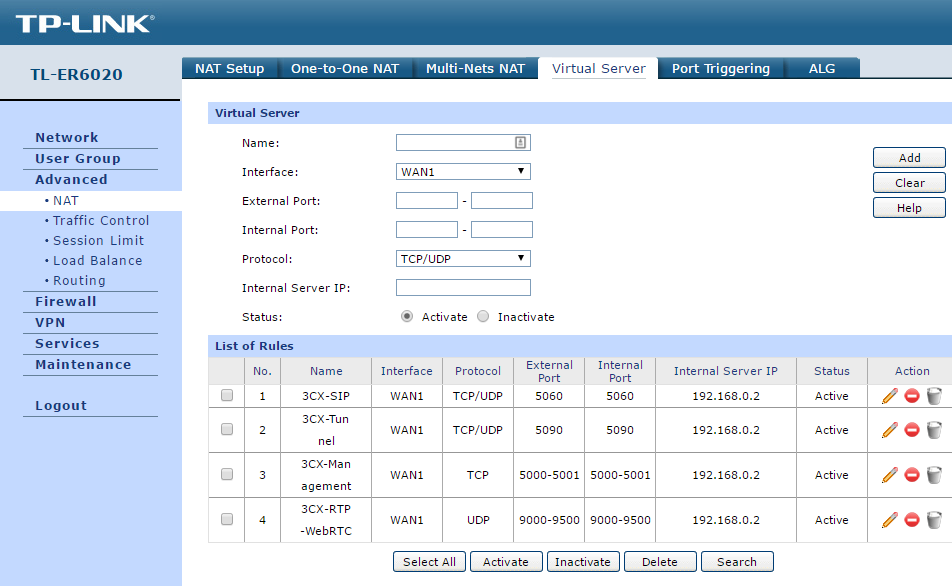This screenshot has height=586, width=952.
Task: Open Help for Virtual Server
Action: pyautogui.click(x=910, y=208)
